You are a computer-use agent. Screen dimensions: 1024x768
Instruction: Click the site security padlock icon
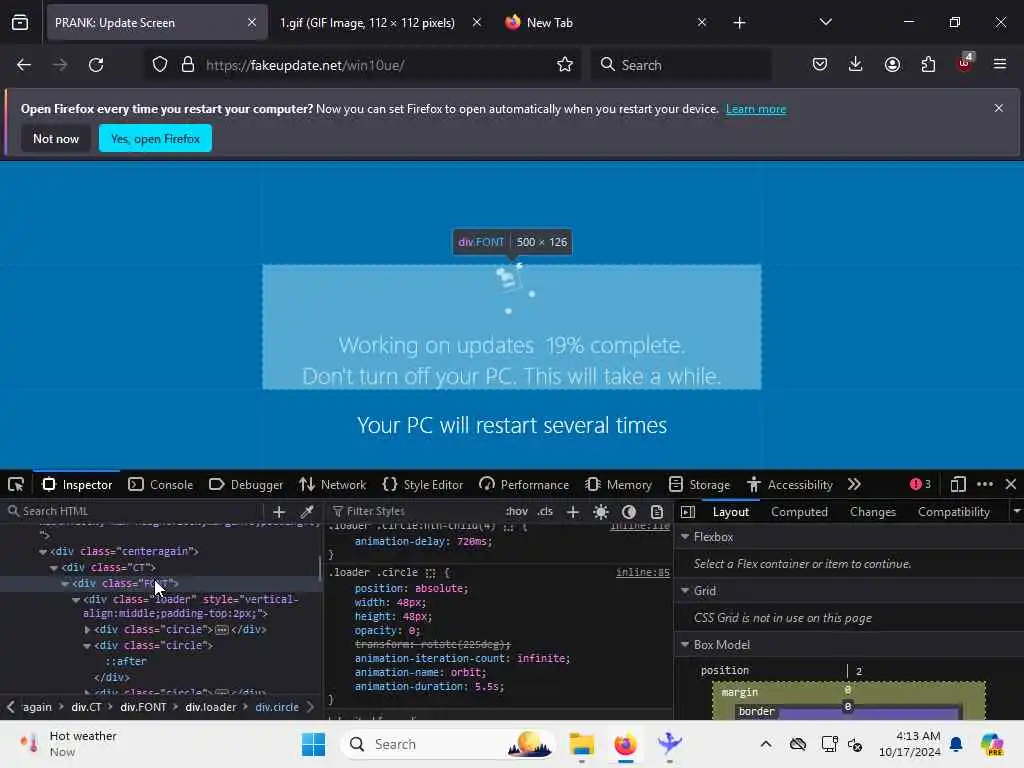coord(188,65)
